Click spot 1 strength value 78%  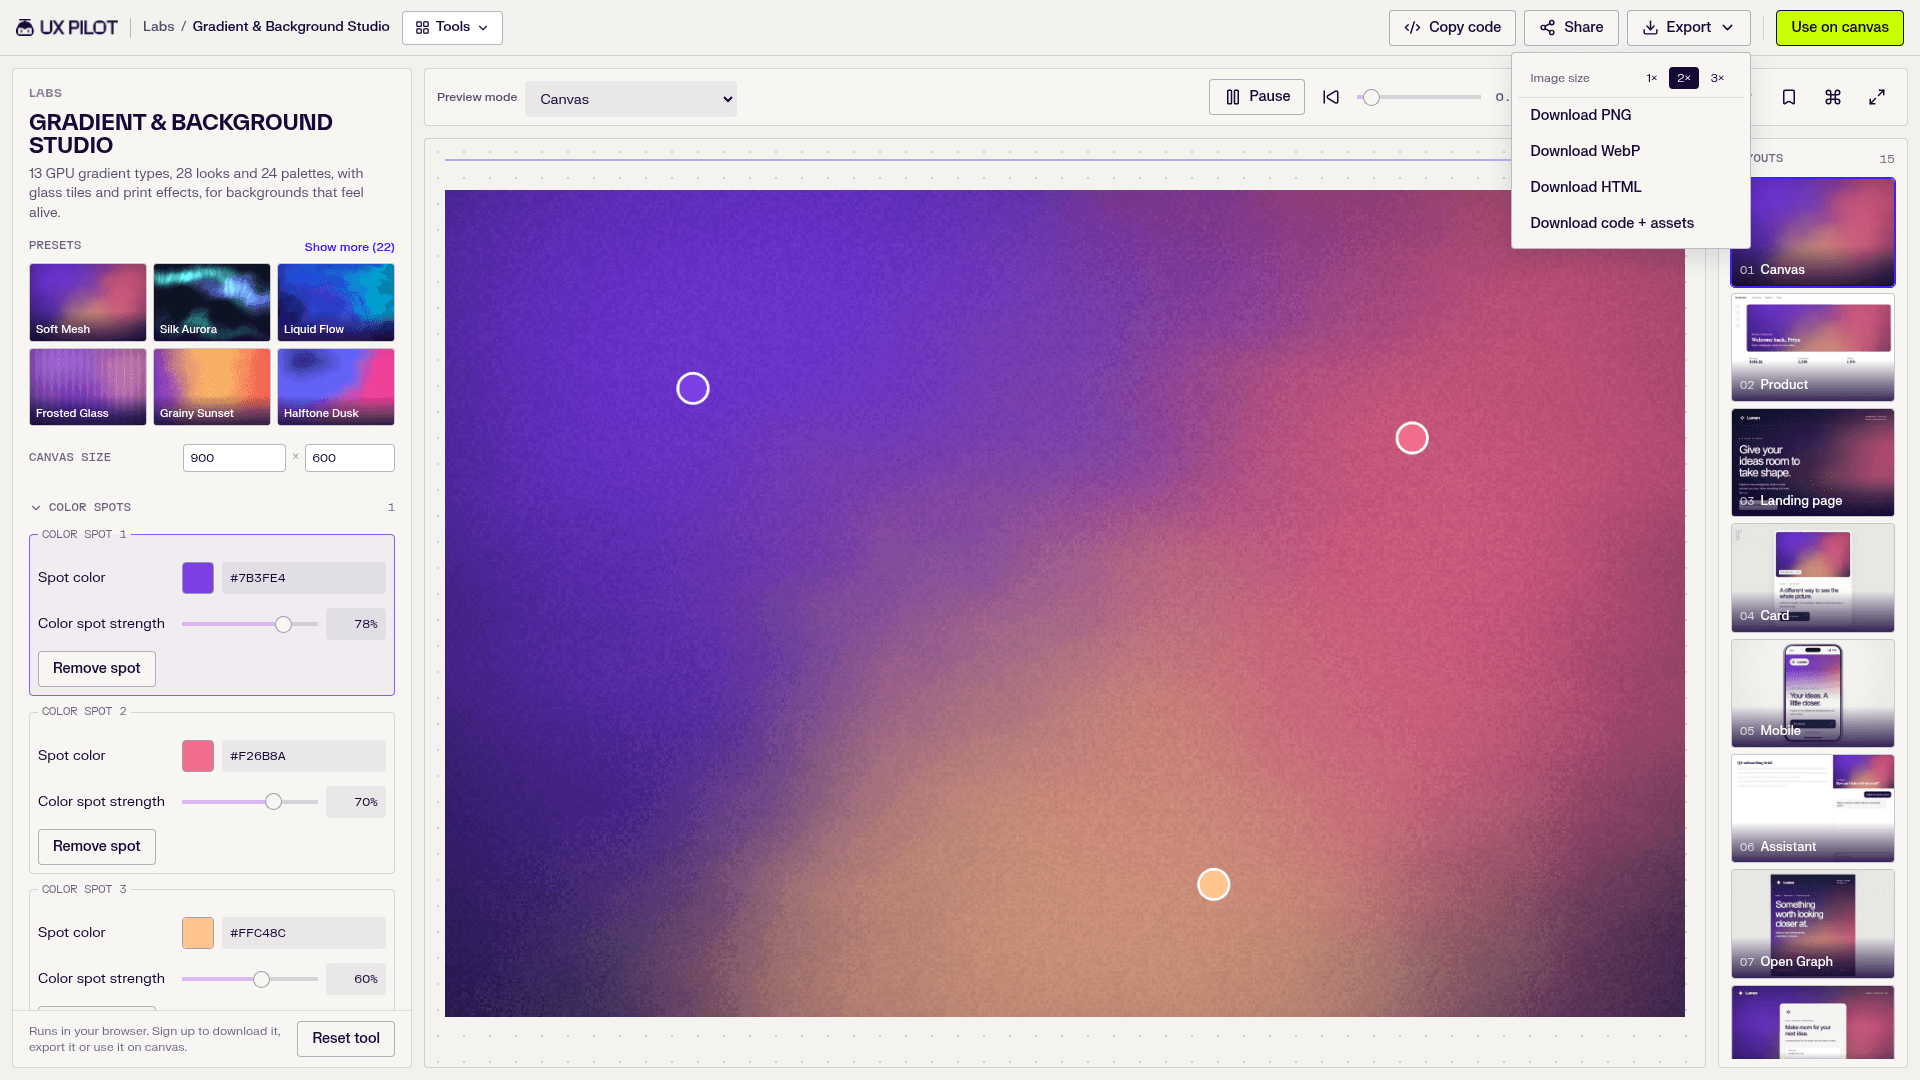pos(356,624)
